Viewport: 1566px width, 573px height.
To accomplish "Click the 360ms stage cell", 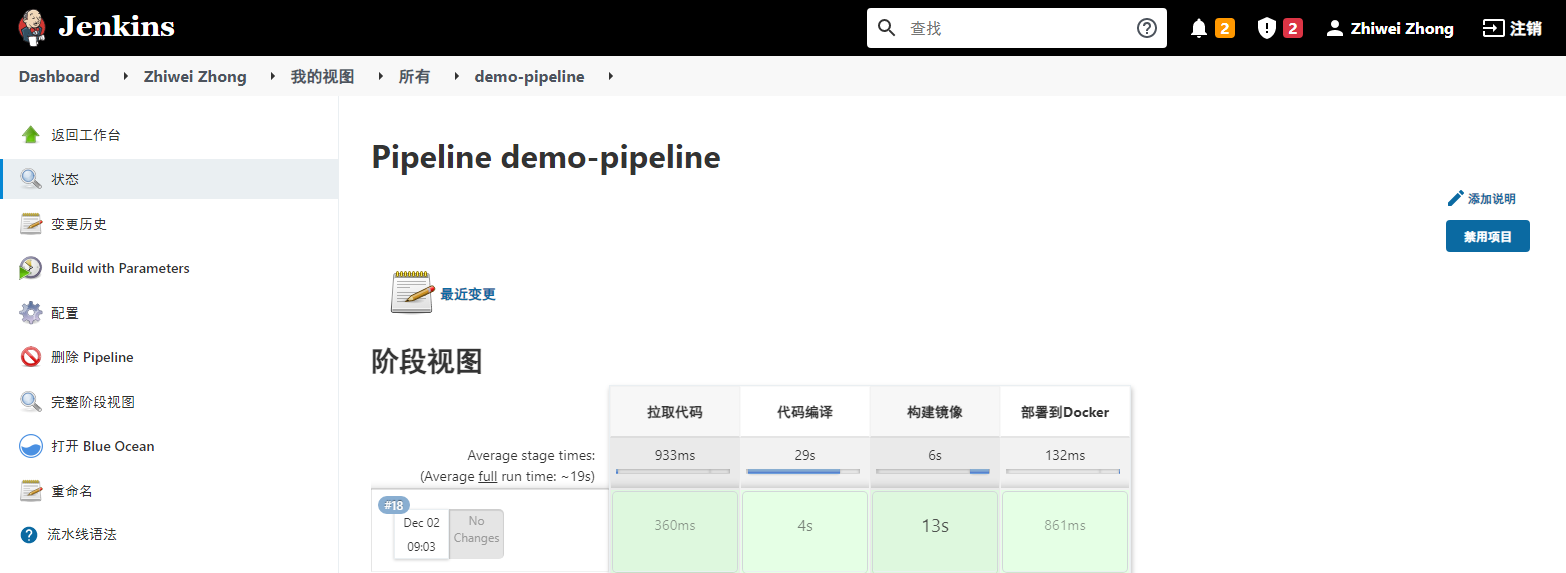I will 675,531.
